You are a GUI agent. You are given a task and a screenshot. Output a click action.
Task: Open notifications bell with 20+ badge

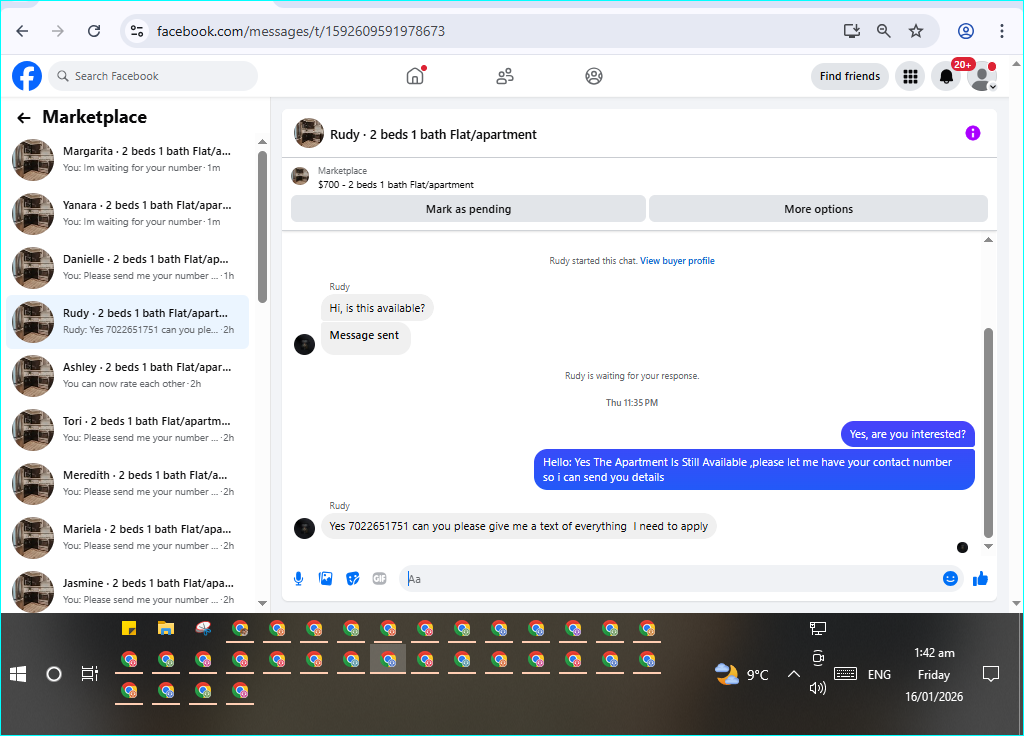(946, 76)
